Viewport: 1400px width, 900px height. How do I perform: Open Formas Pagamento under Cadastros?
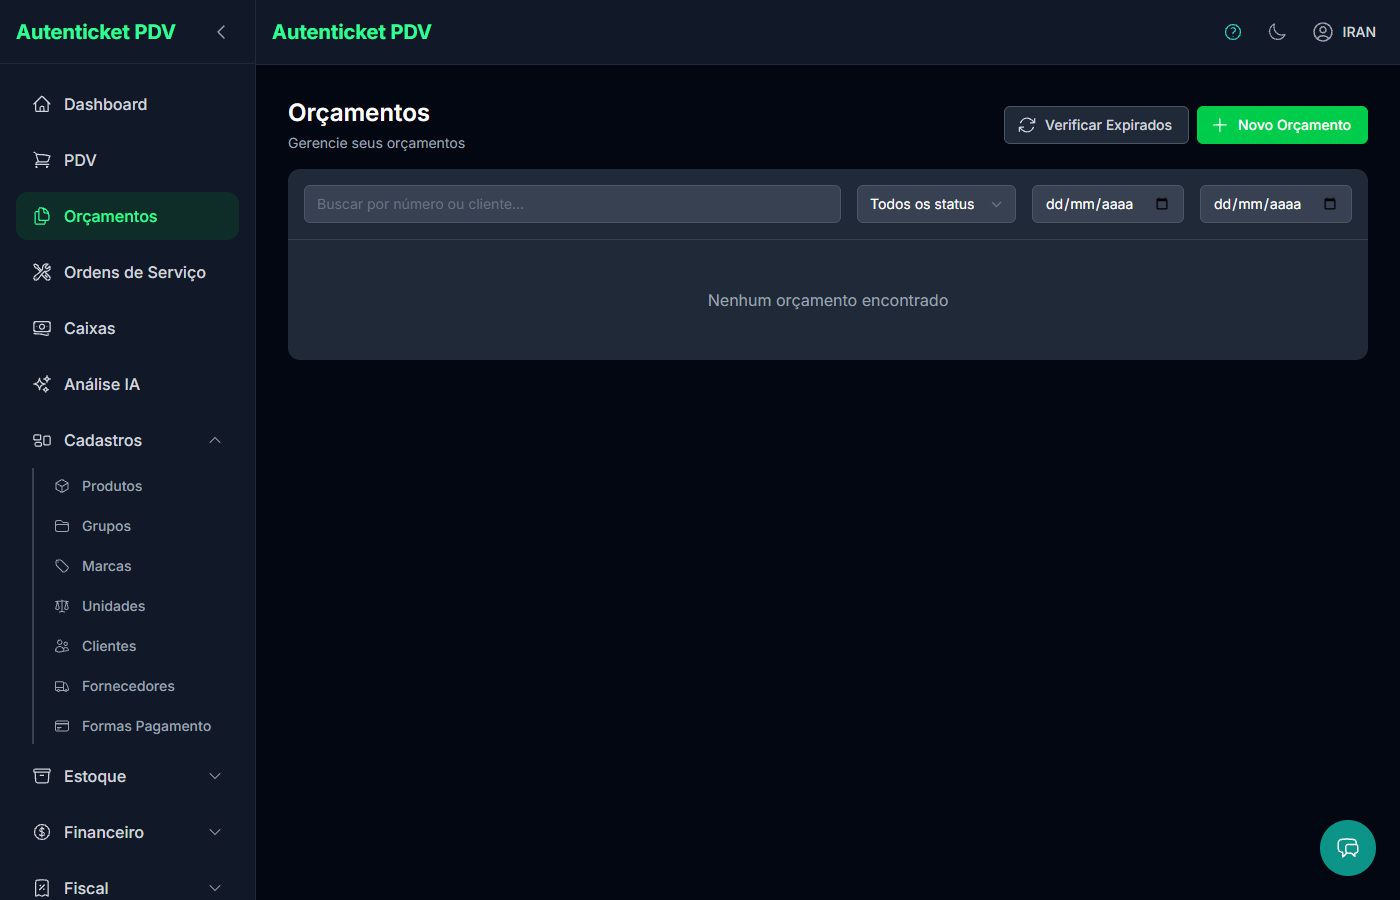[146, 726]
